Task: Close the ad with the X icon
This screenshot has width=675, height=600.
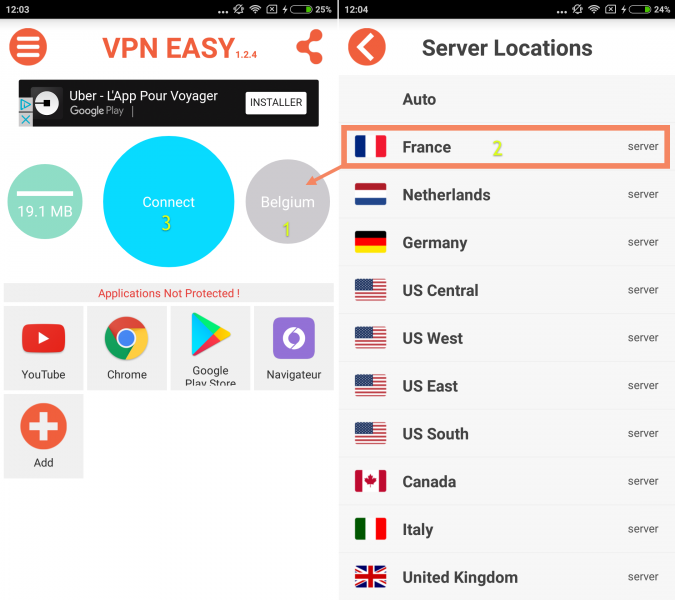Action: [26, 119]
